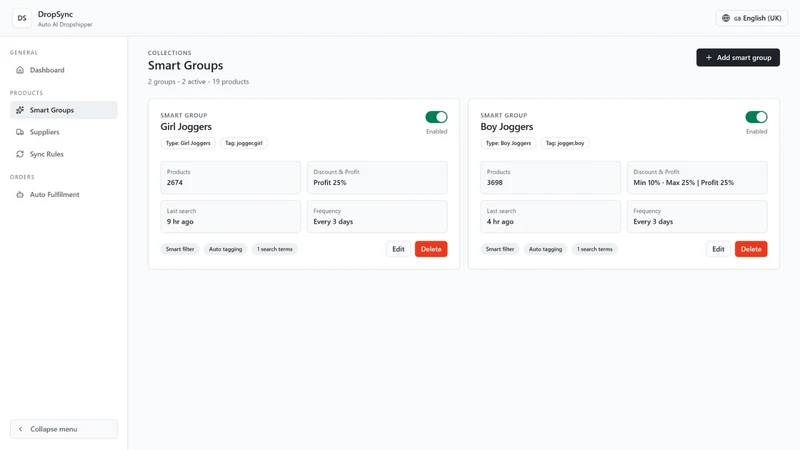800x450 pixels.
Task: Open Suppliers page
Action: (64, 132)
